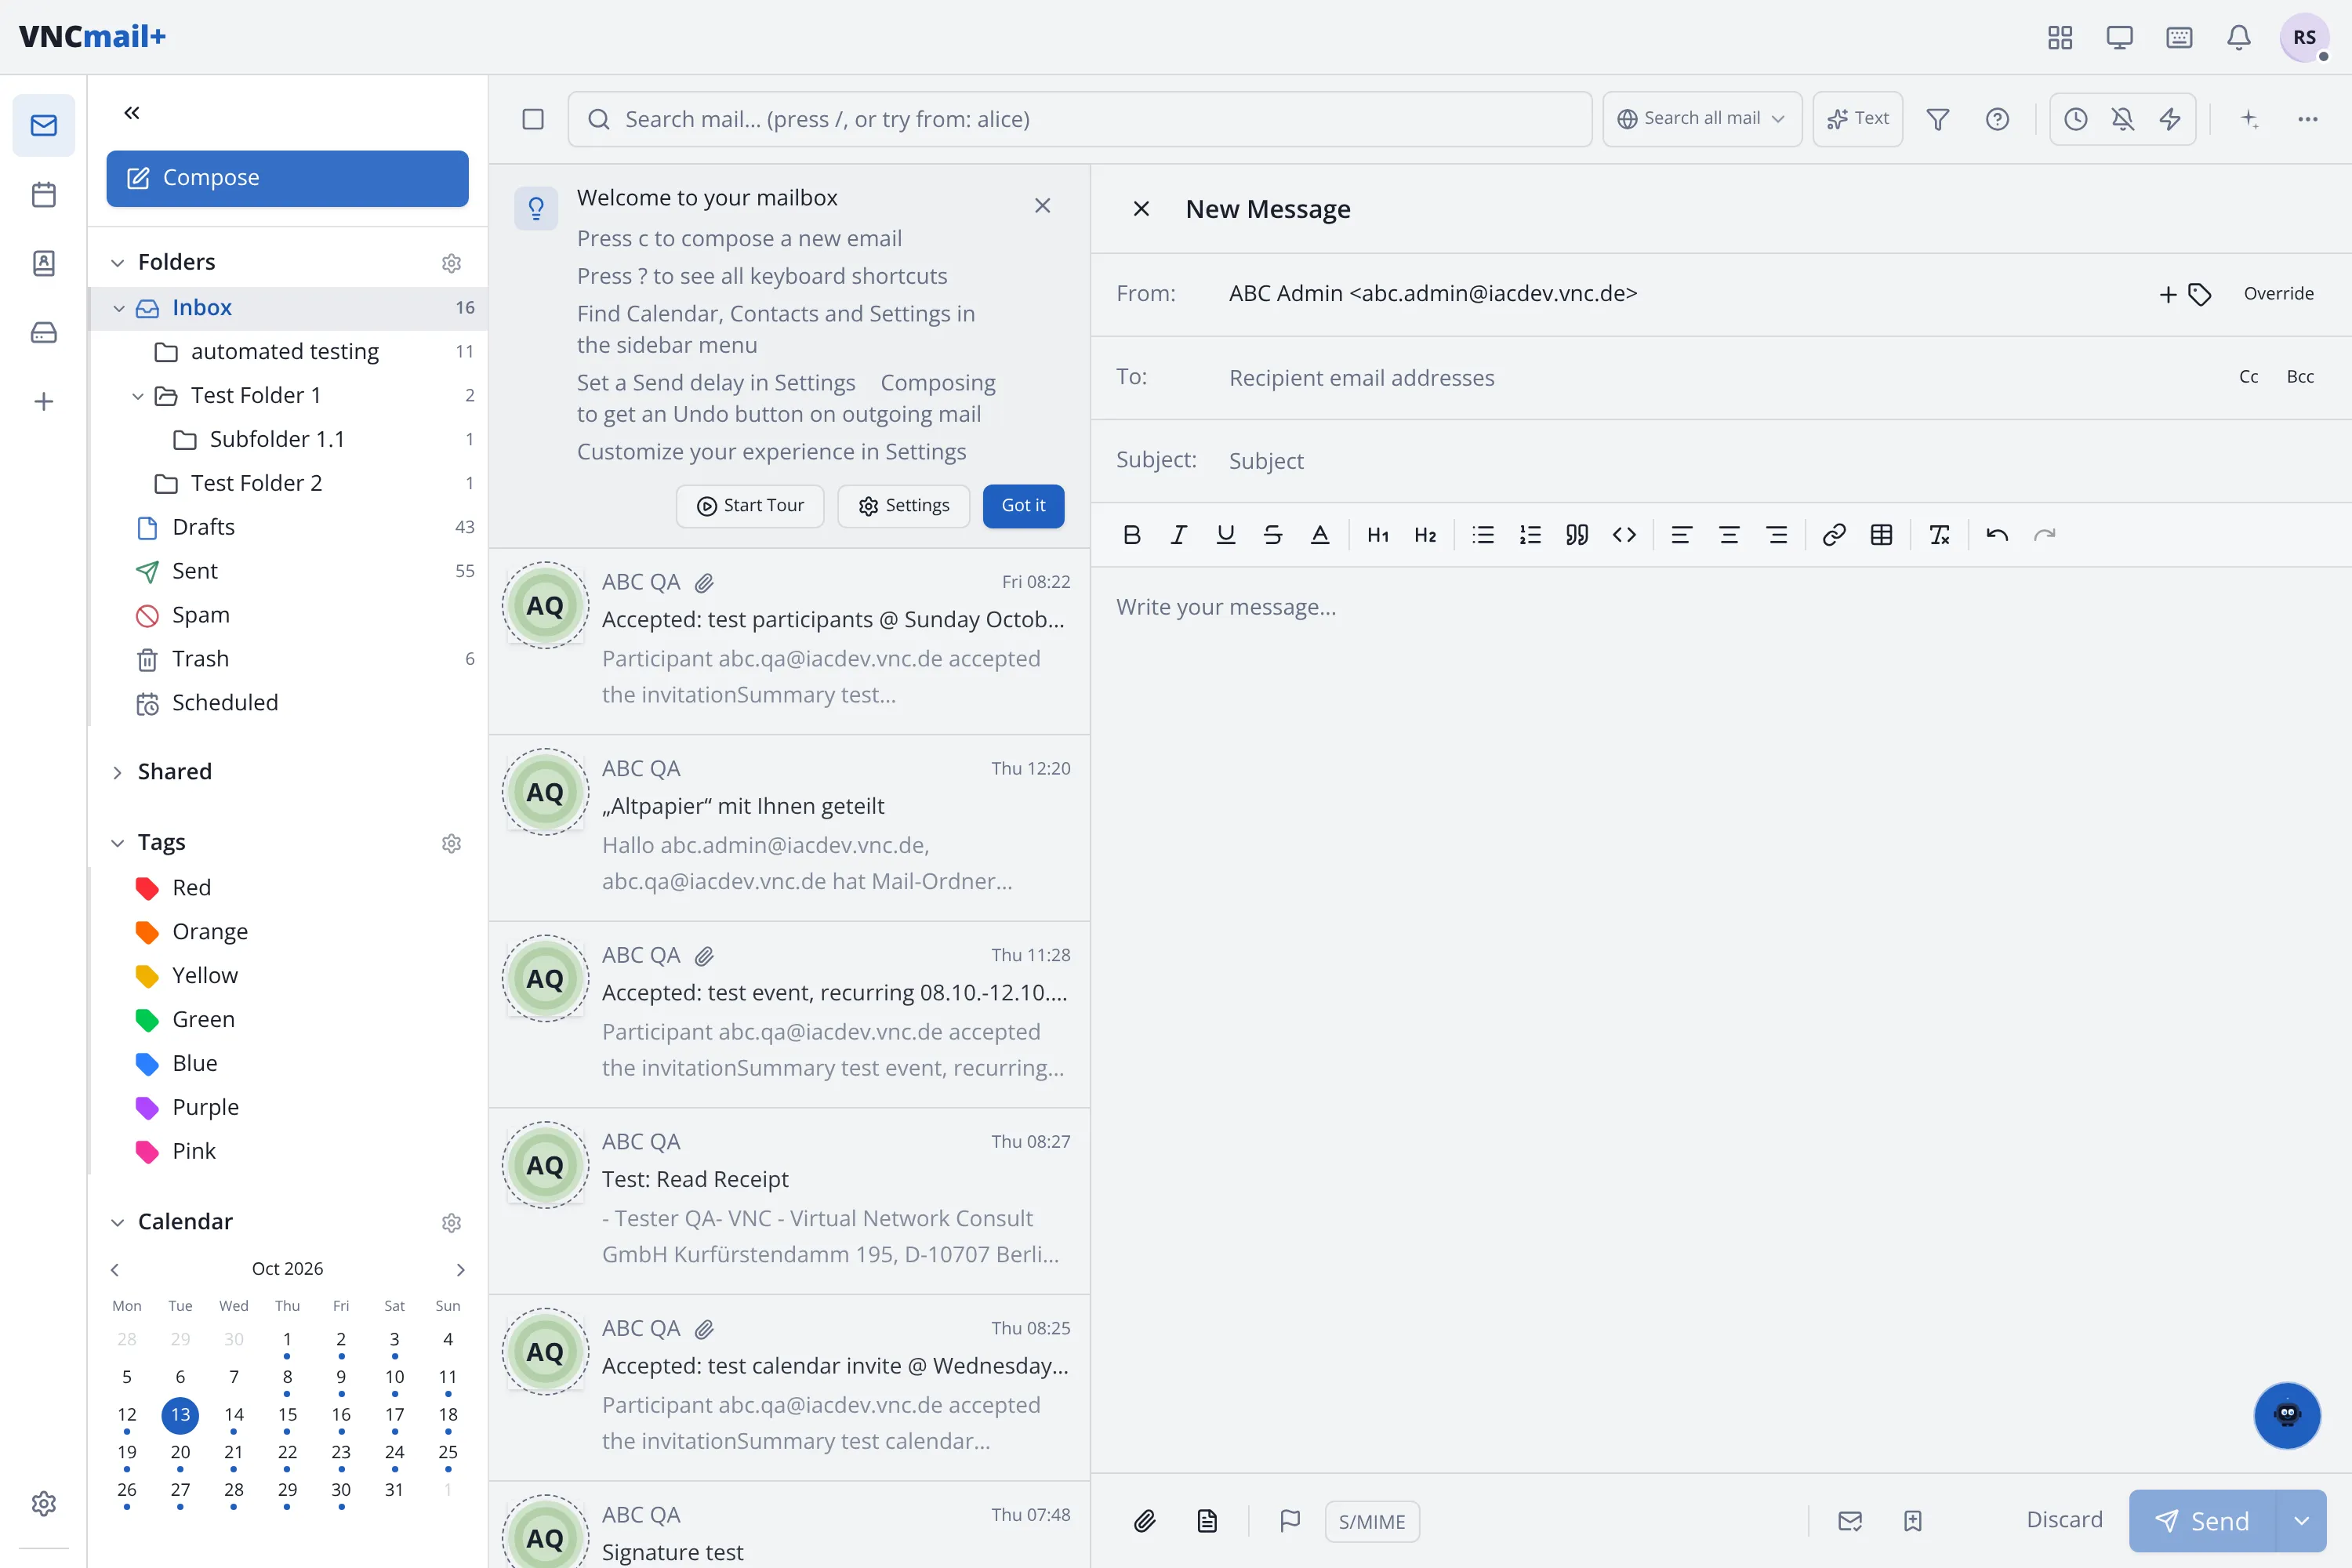Open the notifications bell in header
The image size is (2352, 1568).
point(2239,37)
